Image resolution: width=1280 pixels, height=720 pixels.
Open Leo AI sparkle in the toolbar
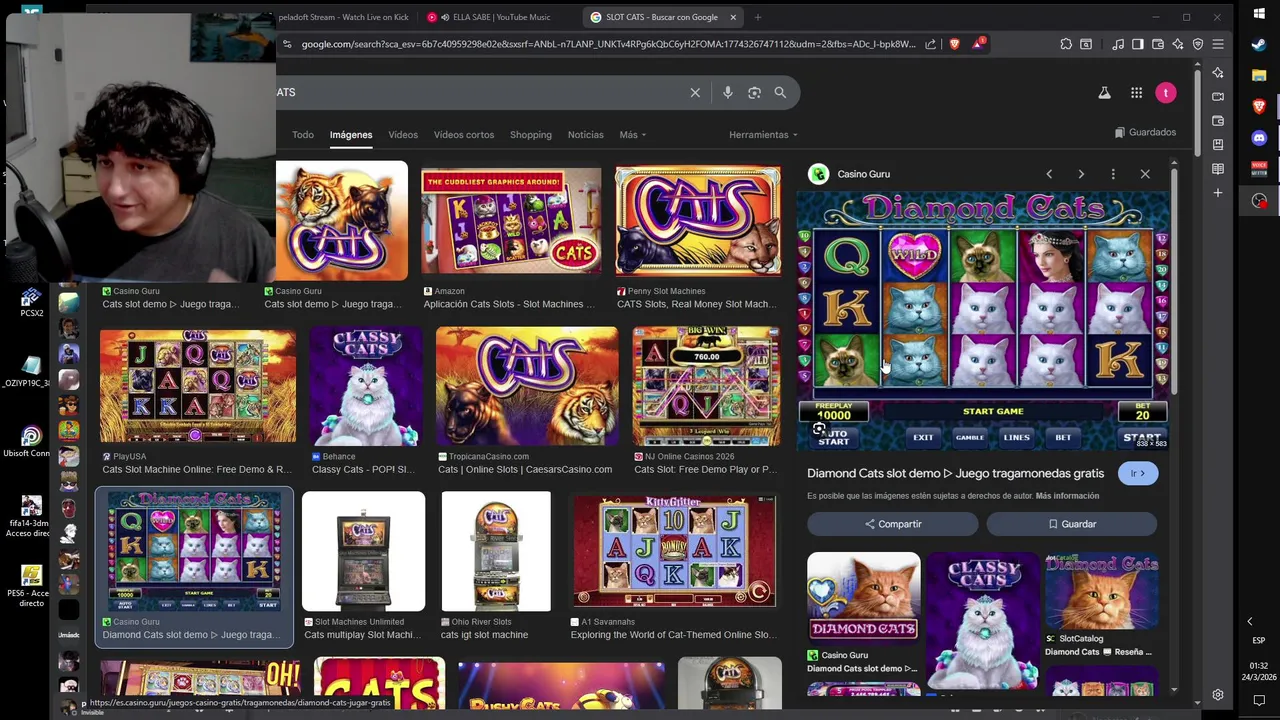coord(1178,44)
